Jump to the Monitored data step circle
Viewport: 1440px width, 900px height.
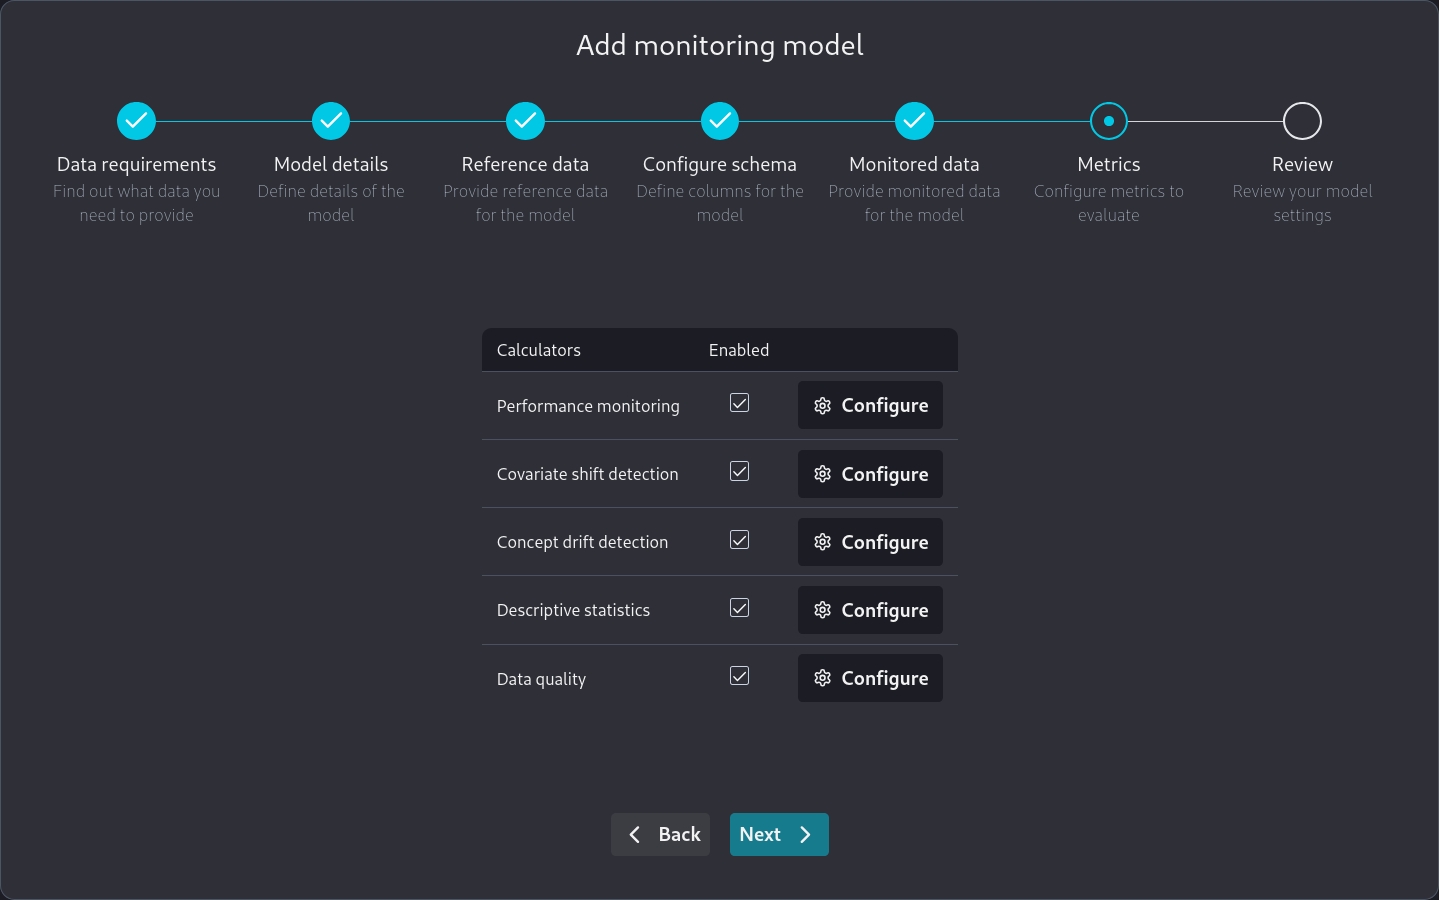point(914,121)
